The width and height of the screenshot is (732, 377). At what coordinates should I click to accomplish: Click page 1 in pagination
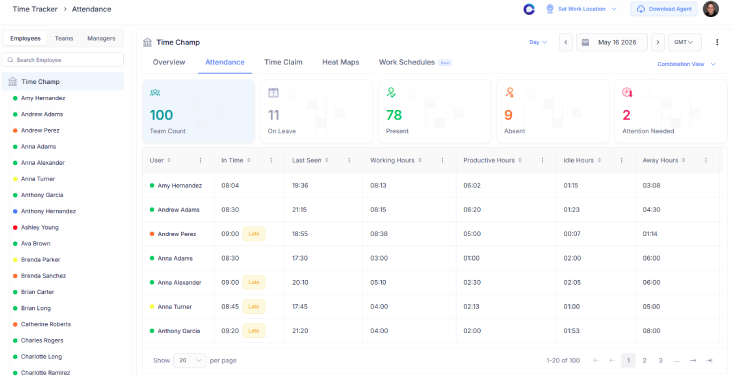628,360
